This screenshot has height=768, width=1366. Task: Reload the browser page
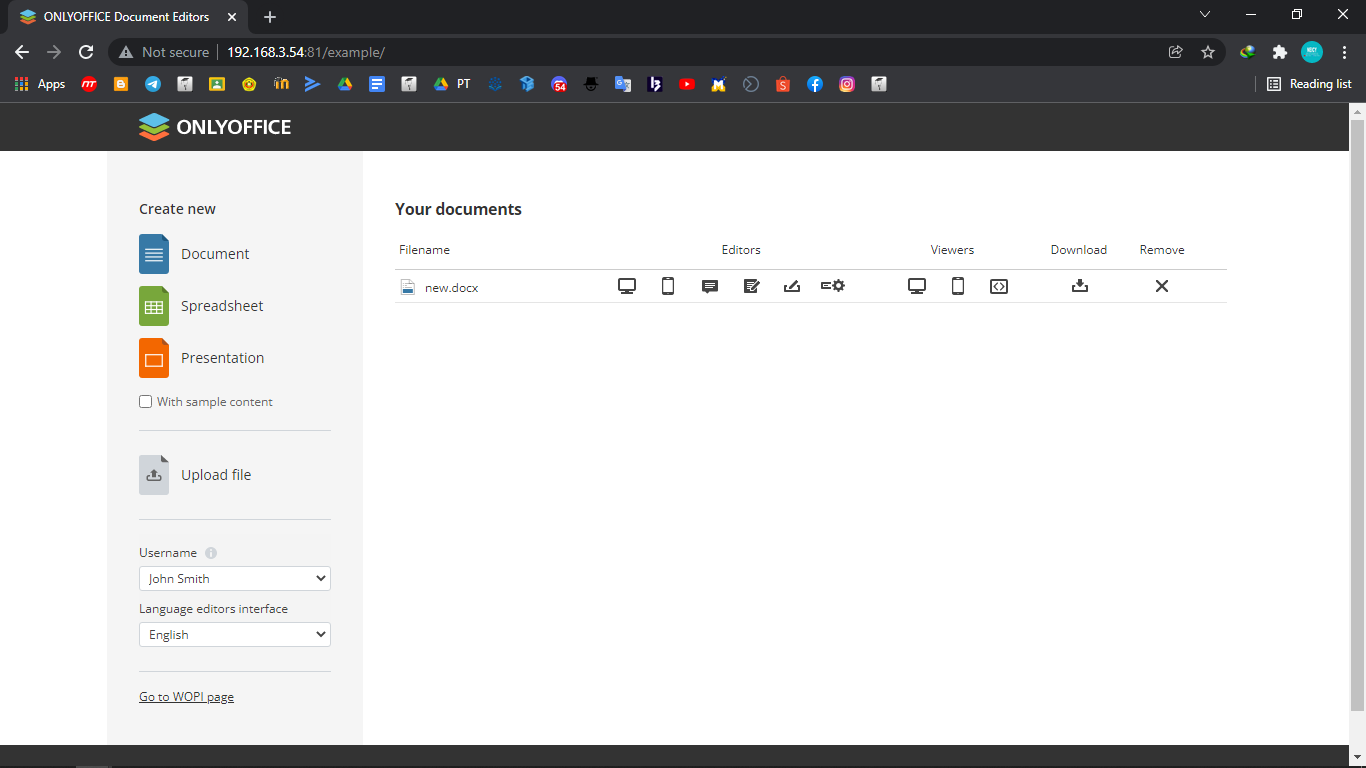[86, 52]
